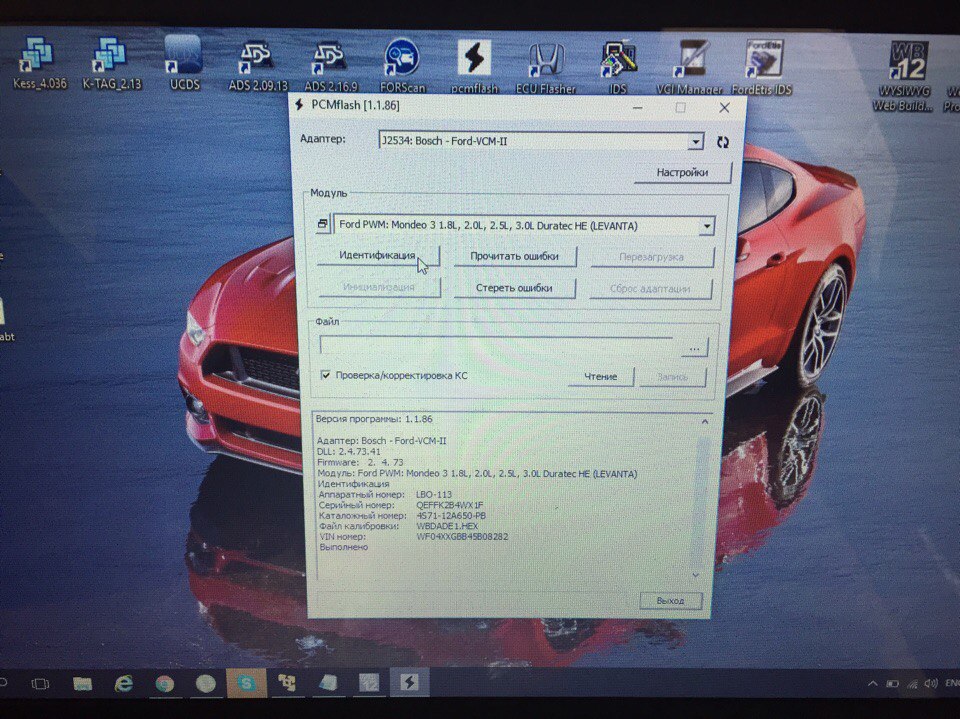960x719 pixels.
Task: Open the round globe app in the taskbar
Action: [x=206, y=683]
